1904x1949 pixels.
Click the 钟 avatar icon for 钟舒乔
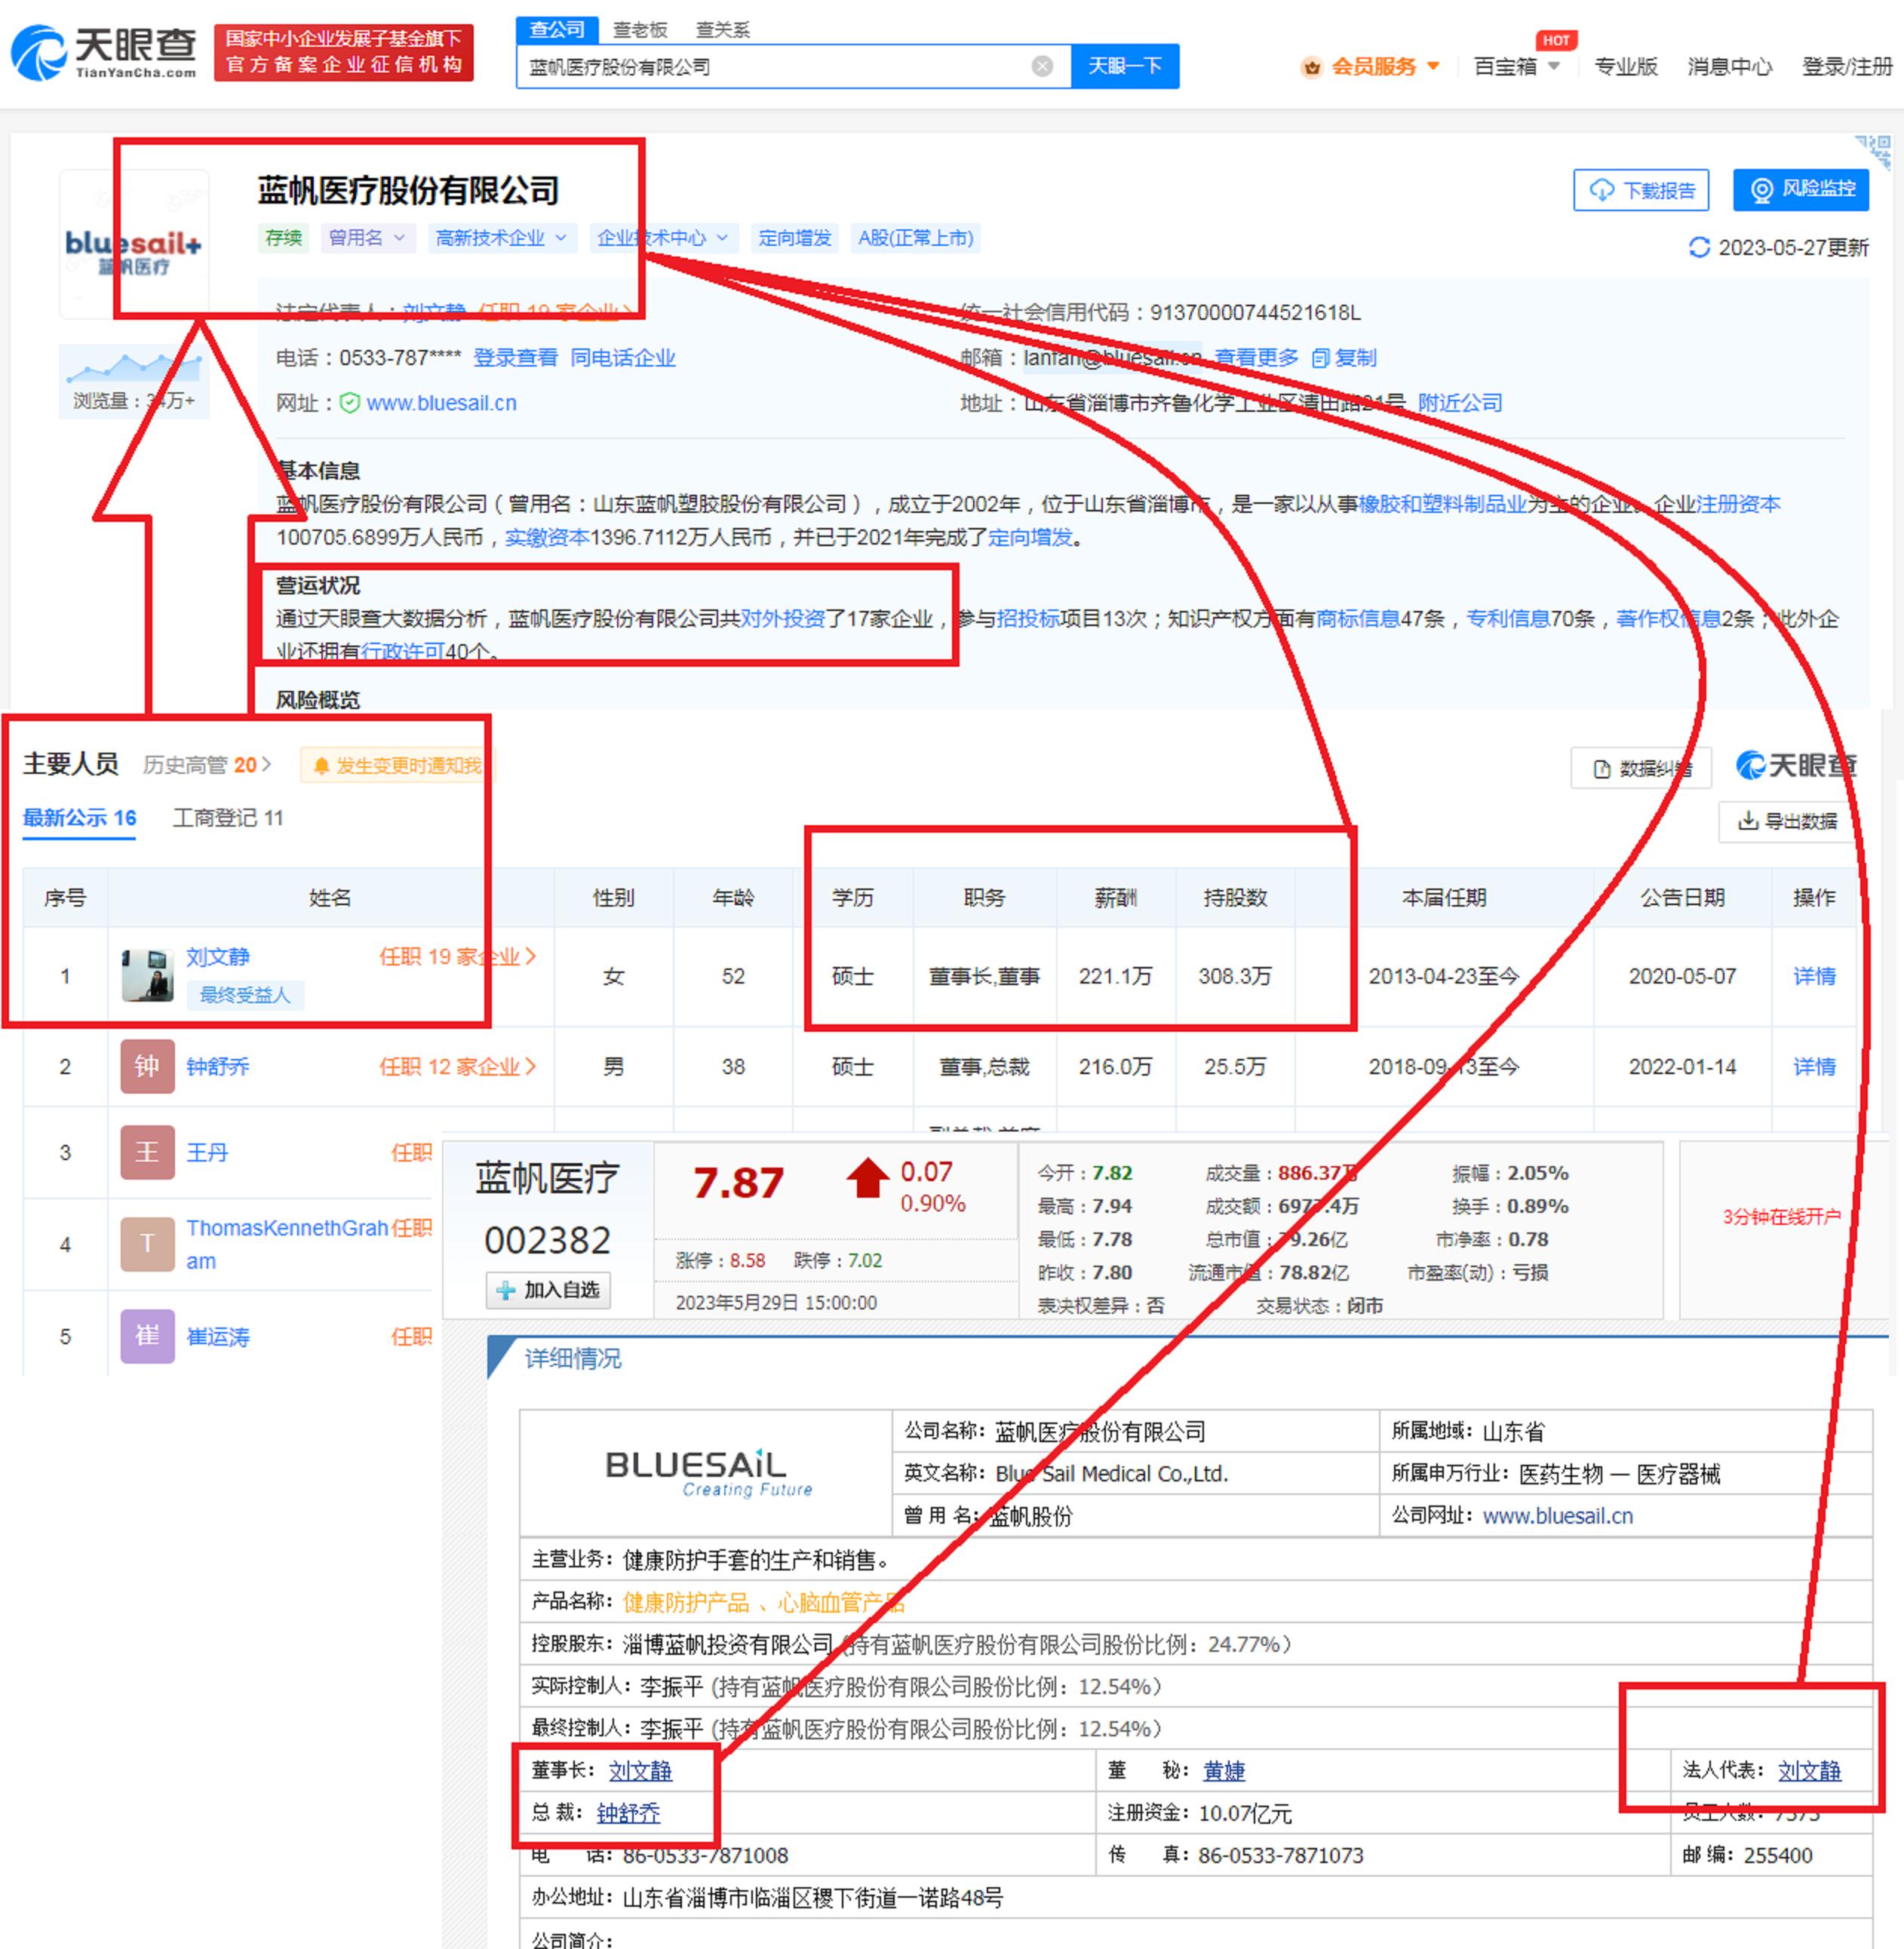coord(147,1066)
